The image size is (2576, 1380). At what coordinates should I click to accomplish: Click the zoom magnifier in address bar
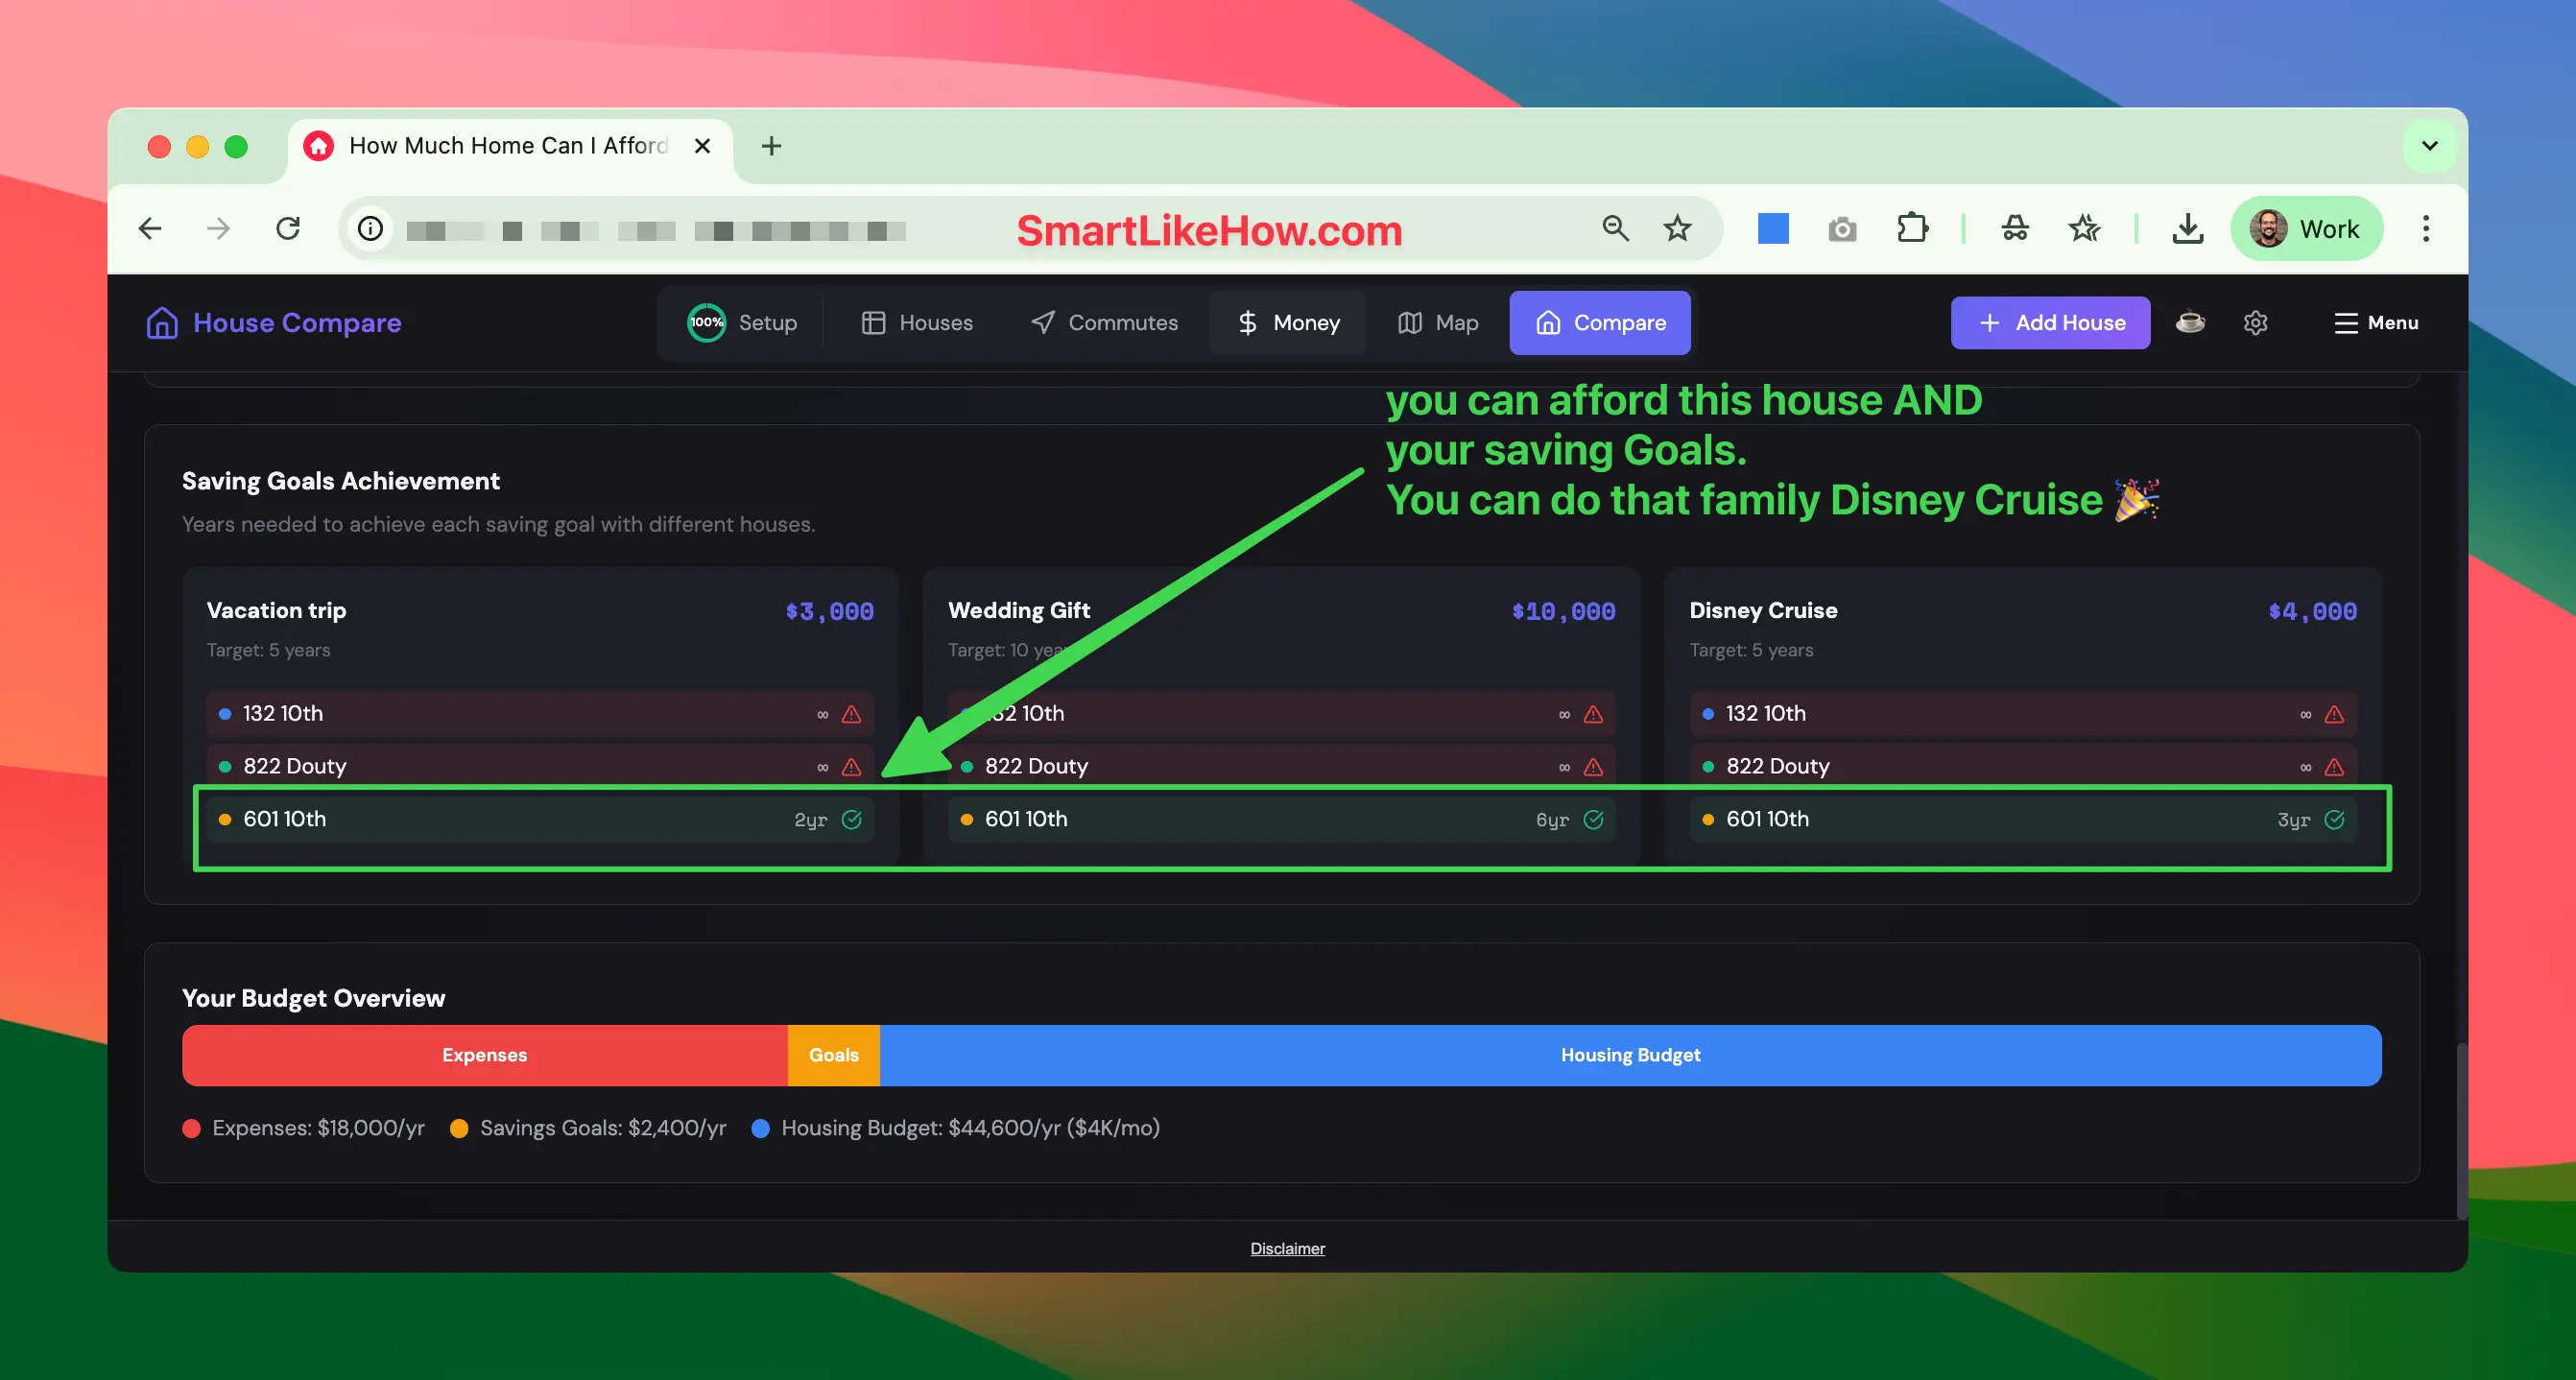click(x=1615, y=229)
